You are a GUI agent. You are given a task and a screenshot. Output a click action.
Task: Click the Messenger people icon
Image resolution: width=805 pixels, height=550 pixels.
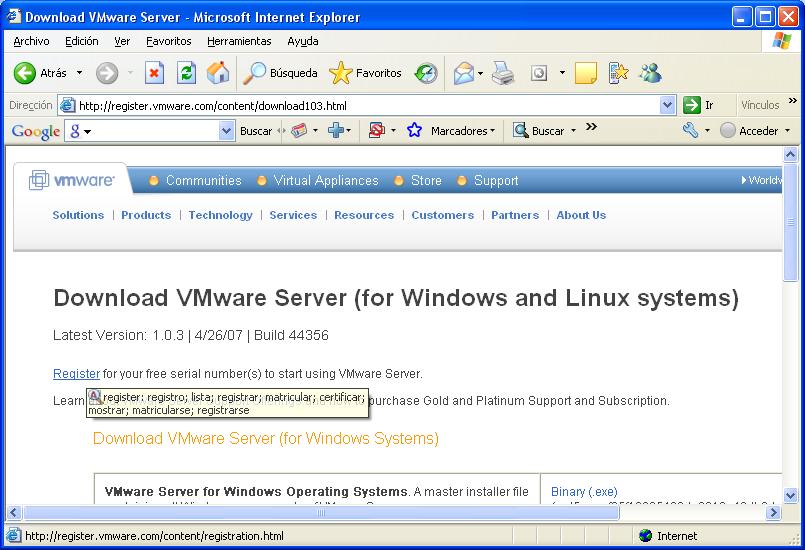pyautogui.click(x=650, y=73)
